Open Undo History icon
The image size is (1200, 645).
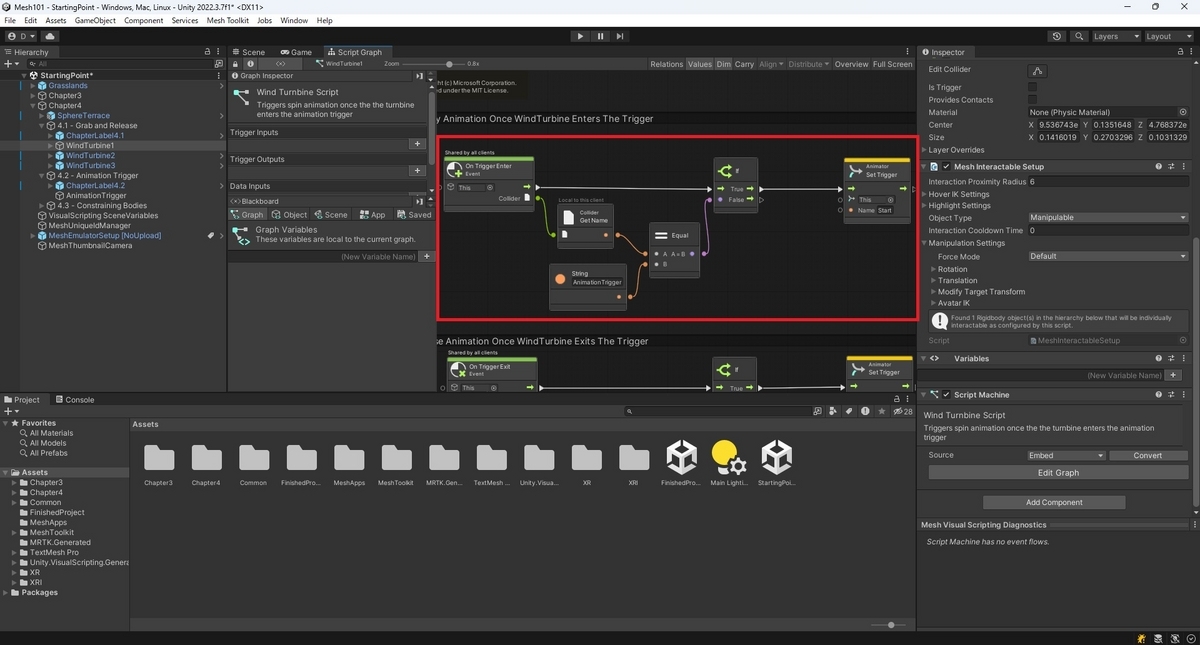pos(1058,36)
